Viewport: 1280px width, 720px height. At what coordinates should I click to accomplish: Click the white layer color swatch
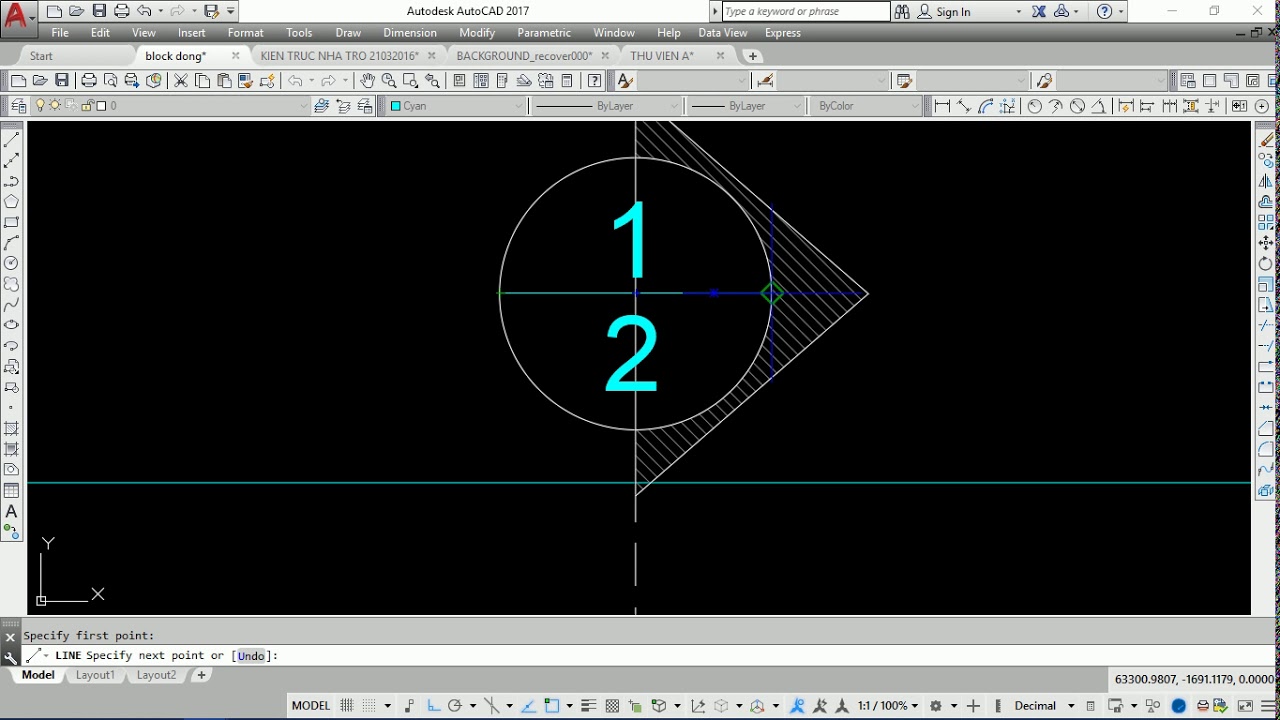click(101, 106)
